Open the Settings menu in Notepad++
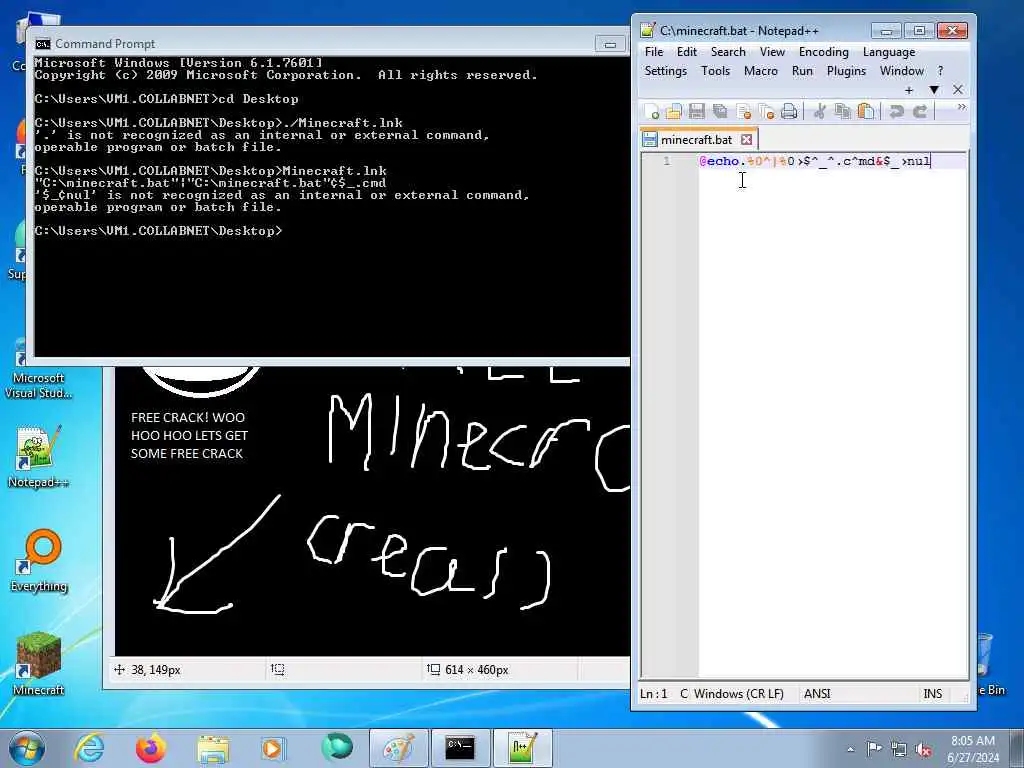The width and height of the screenshot is (1024, 768). click(x=665, y=71)
